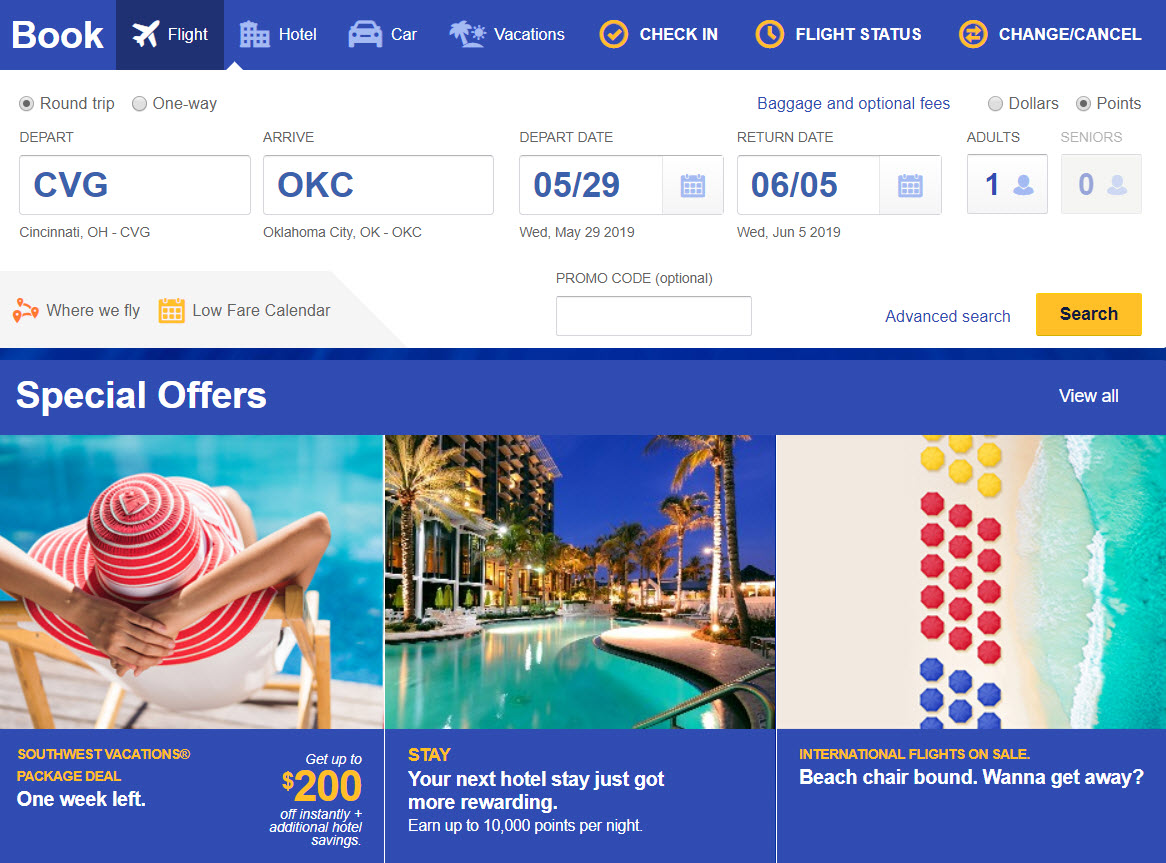The height and width of the screenshot is (863, 1166).
Task: Click the Car booking icon
Action: point(365,34)
